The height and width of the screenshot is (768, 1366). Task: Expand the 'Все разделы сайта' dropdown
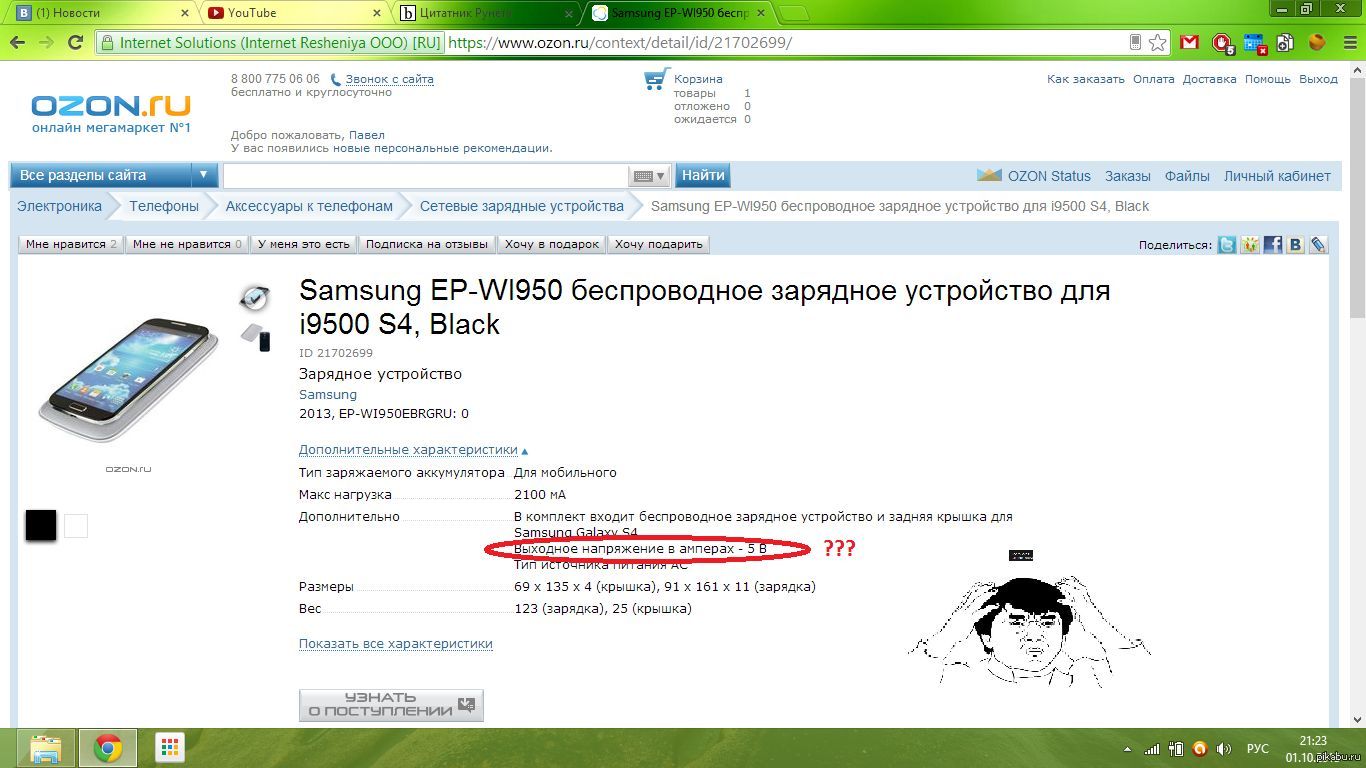[x=114, y=175]
